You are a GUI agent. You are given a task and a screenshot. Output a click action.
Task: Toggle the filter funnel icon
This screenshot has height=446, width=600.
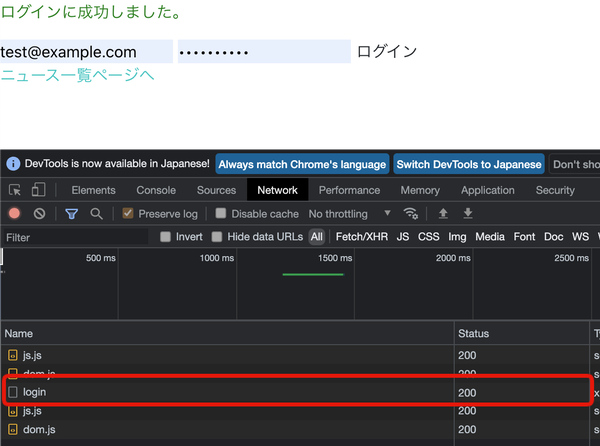tap(71, 213)
